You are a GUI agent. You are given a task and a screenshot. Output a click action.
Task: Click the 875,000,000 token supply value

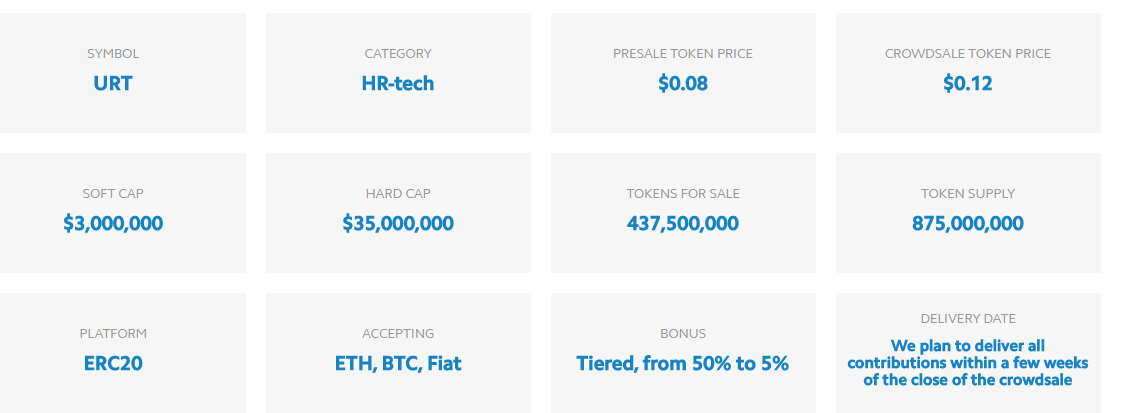[x=968, y=223]
